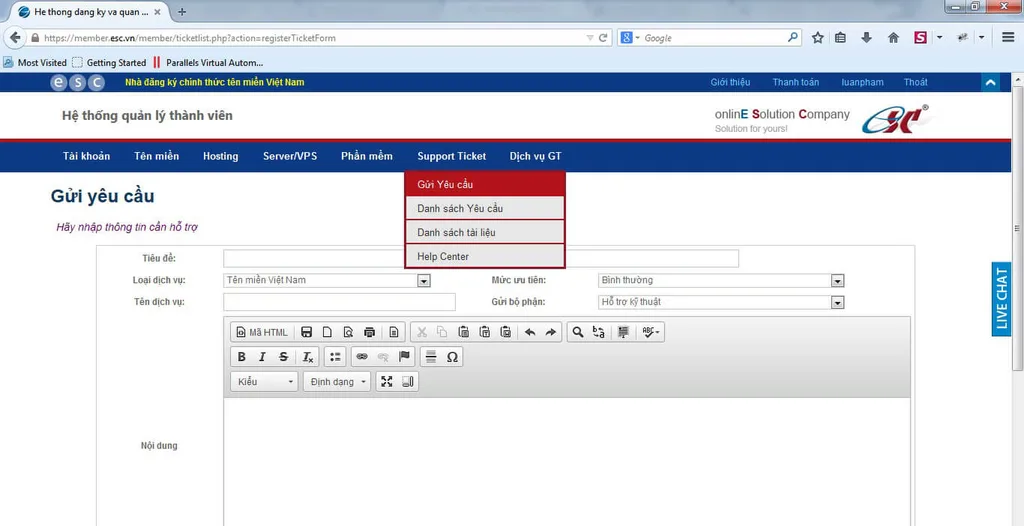
Task: Open the Hosting menu
Action: pos(221,156)
